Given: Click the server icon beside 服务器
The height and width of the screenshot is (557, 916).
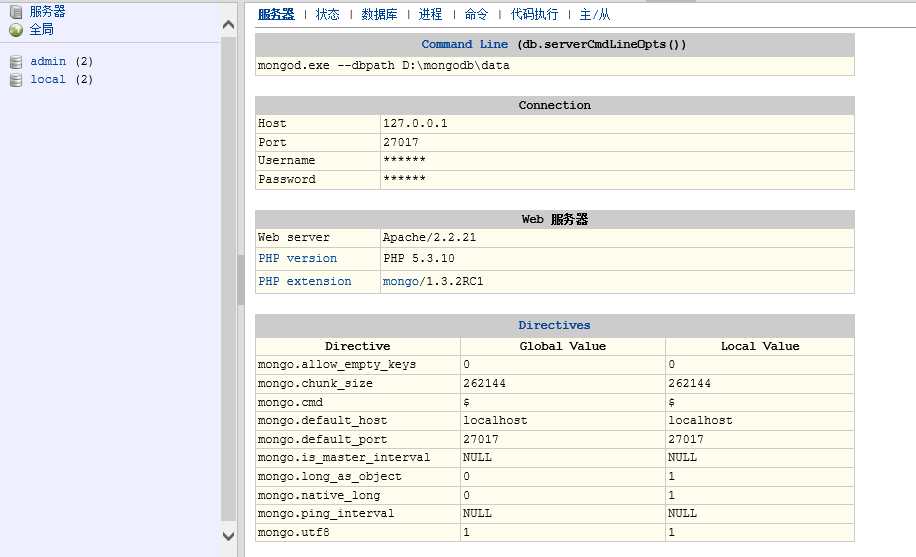Looking at the screenshot, I should point(16,12).
